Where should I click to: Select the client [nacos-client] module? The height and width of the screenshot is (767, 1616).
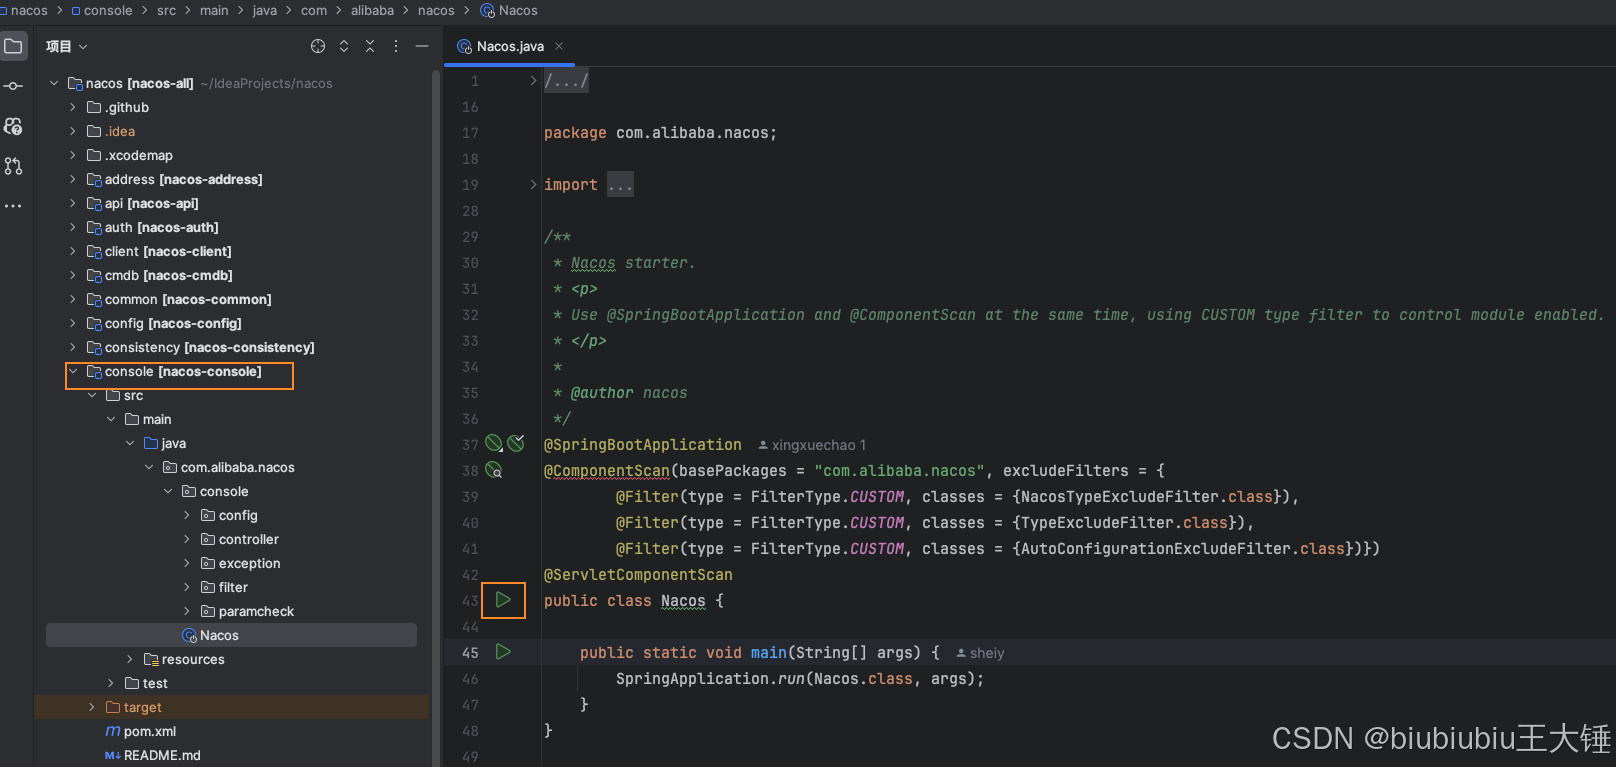point(159,251)
